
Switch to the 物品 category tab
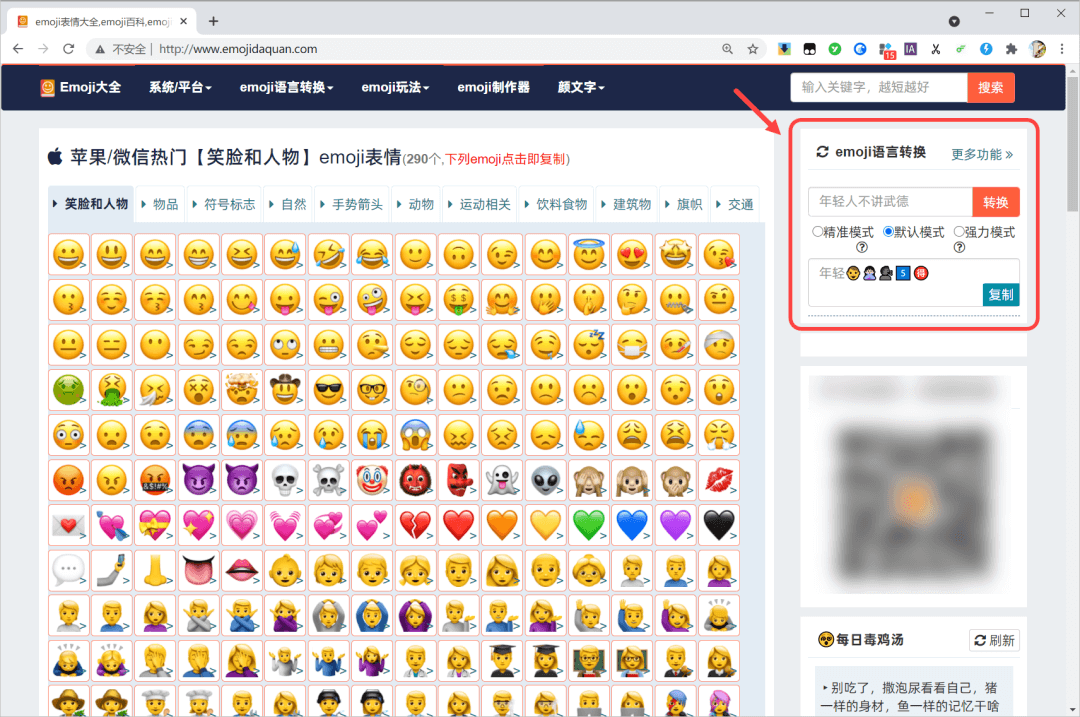click(x=160, y=205)
